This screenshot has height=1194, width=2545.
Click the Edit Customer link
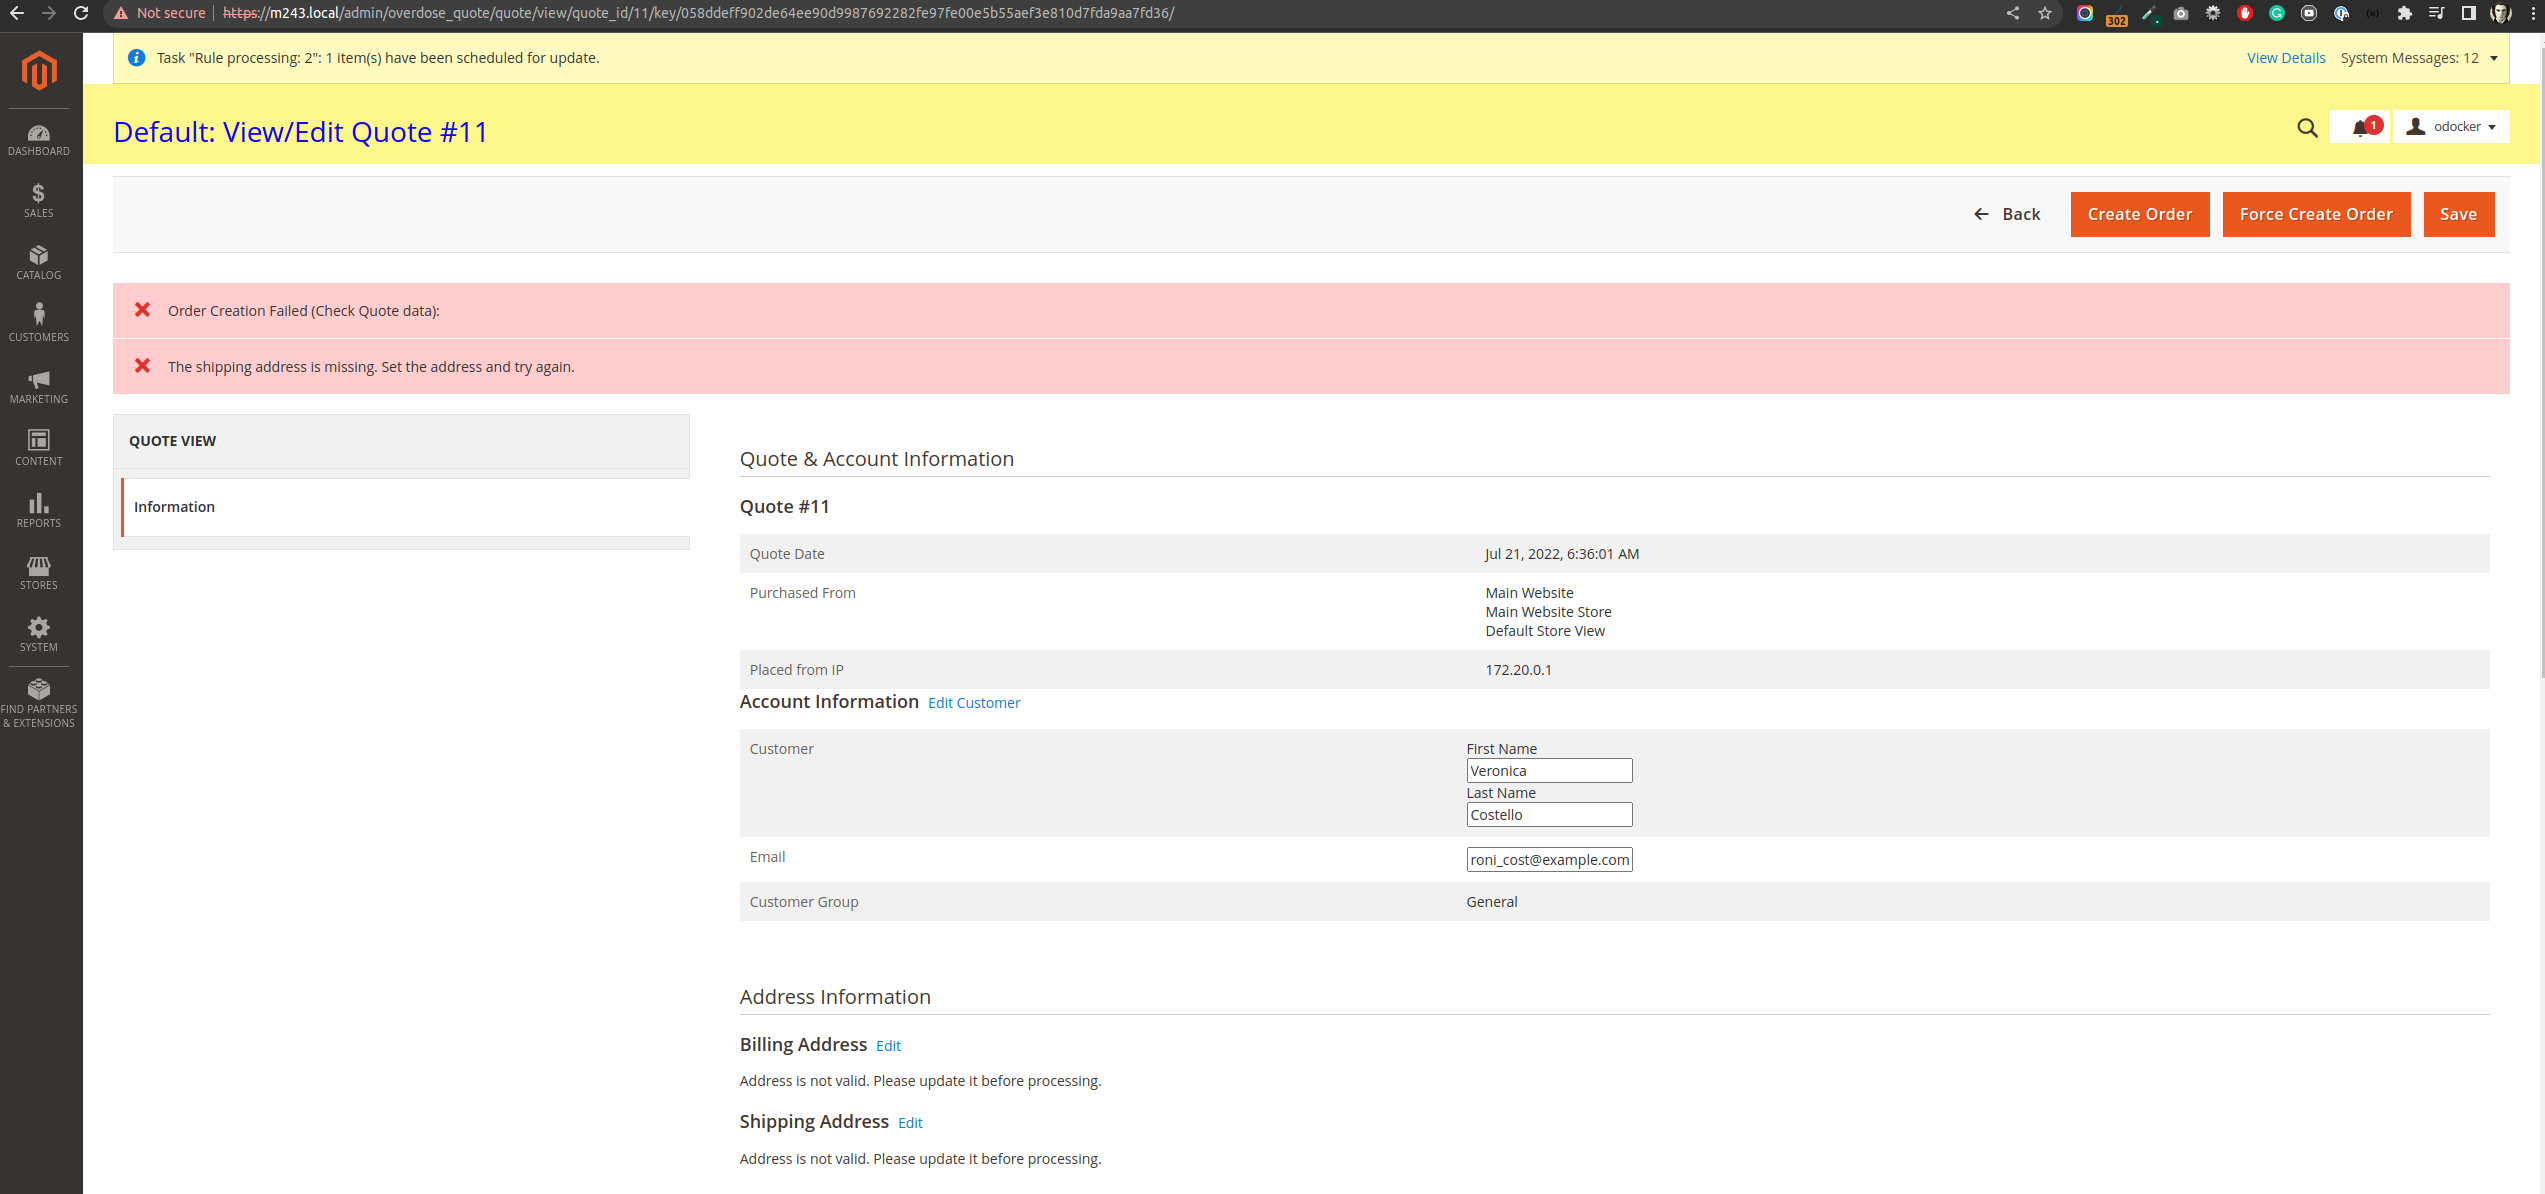tap(974, 703)
